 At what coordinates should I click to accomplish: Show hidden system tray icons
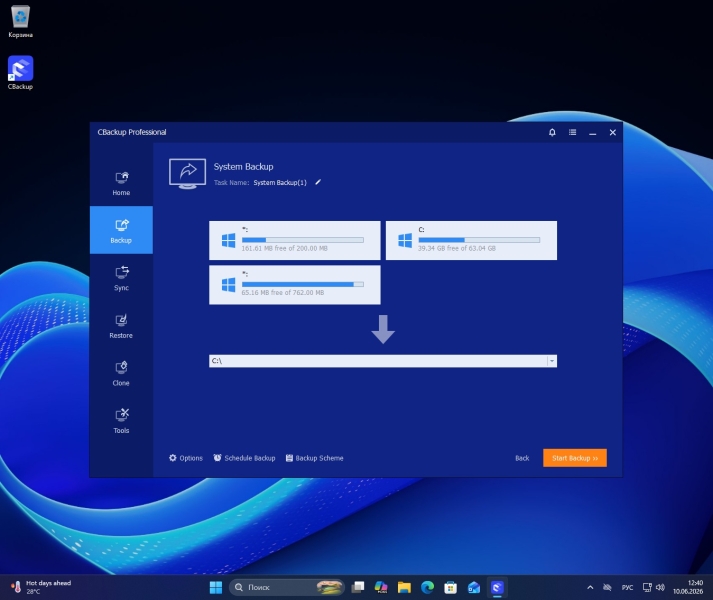(590, 587)
